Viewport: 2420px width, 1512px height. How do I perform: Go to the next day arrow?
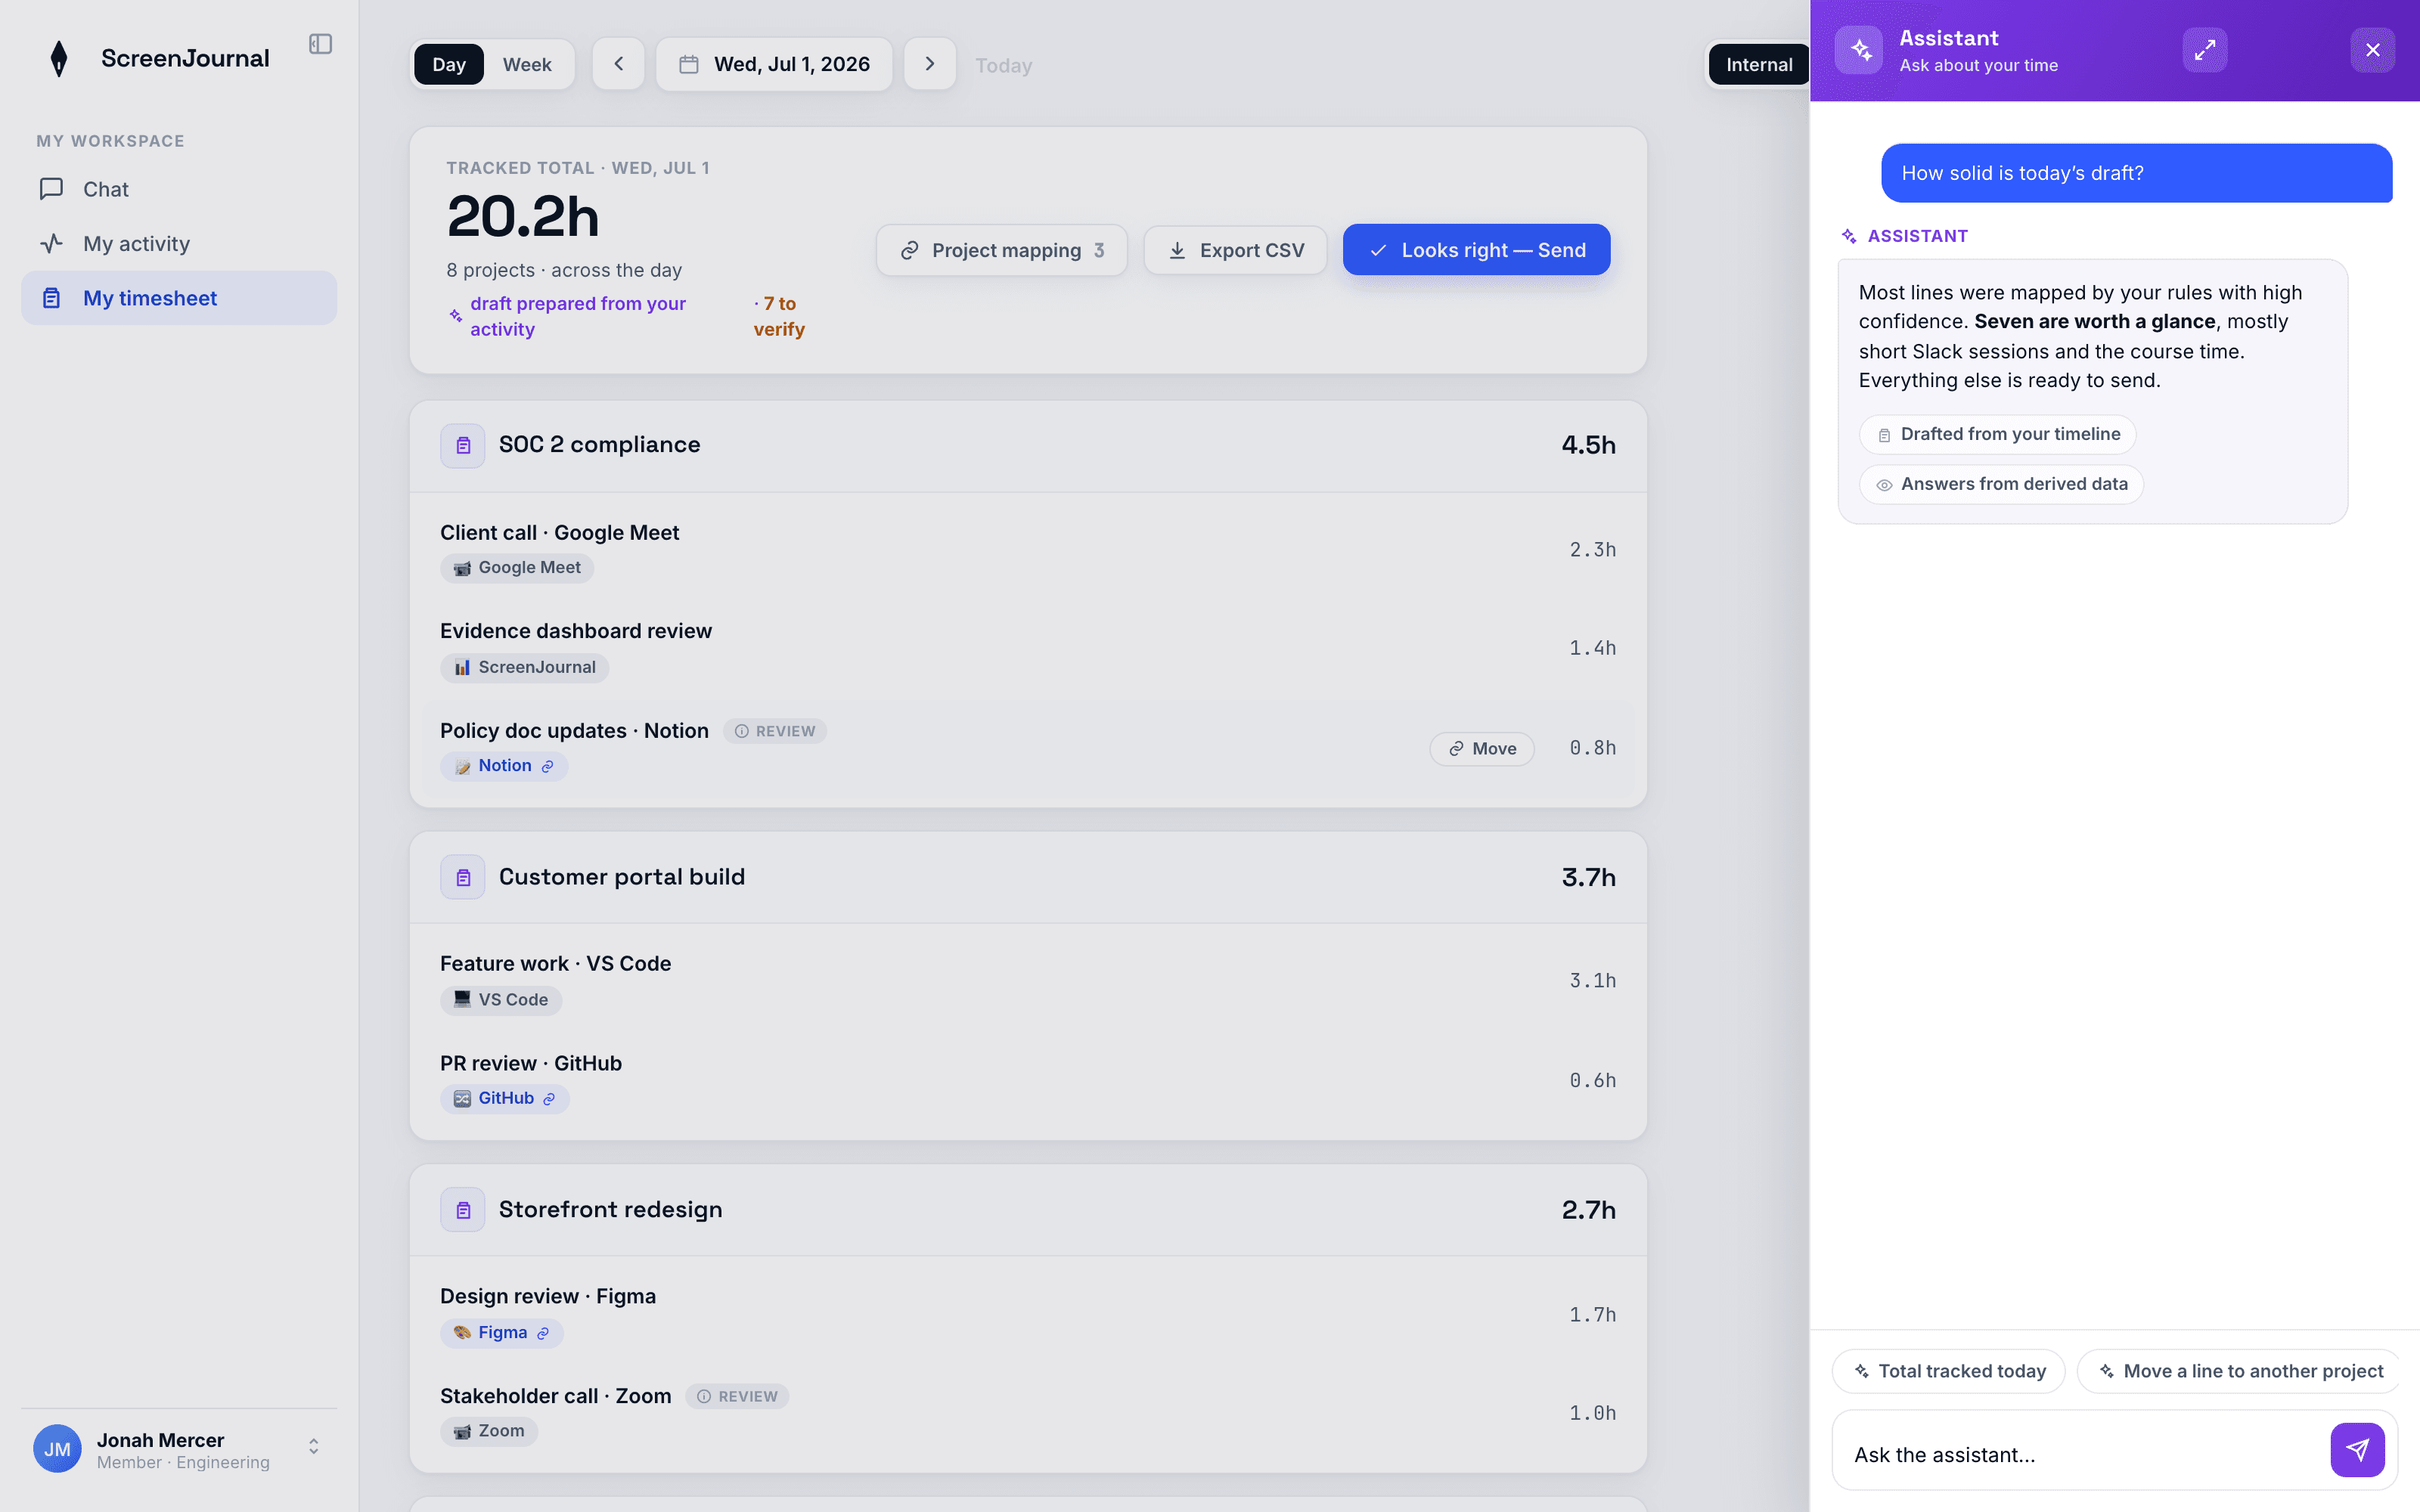click(930, 64)
